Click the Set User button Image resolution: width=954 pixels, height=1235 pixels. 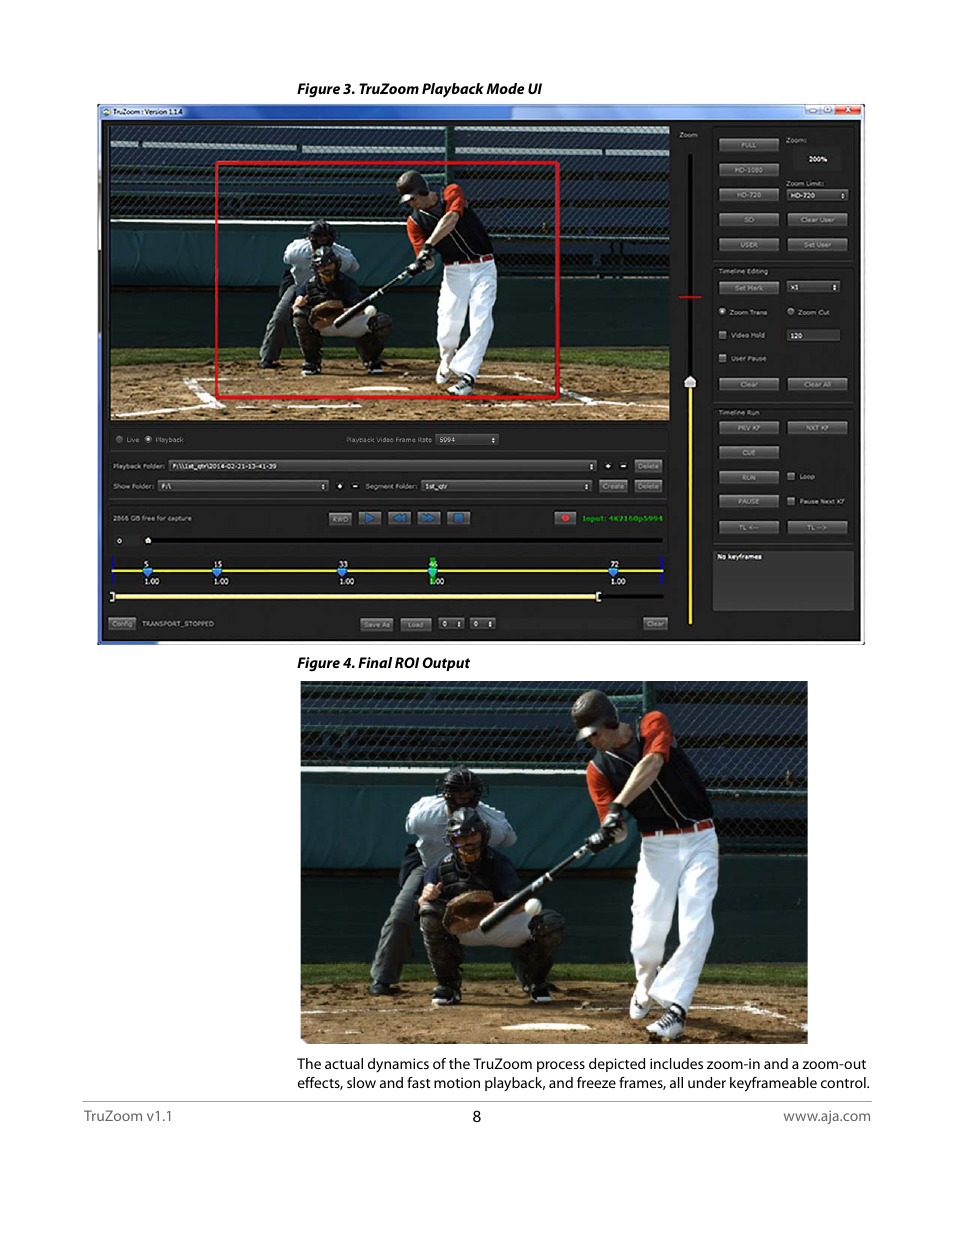(817, 244)
